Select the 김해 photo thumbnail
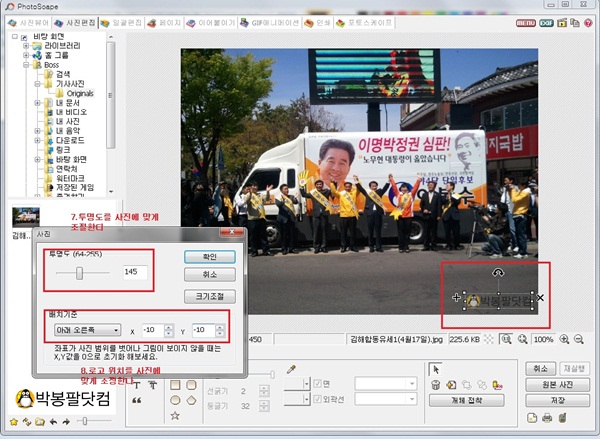Screen dimensions: 600x439 point(25,217)
